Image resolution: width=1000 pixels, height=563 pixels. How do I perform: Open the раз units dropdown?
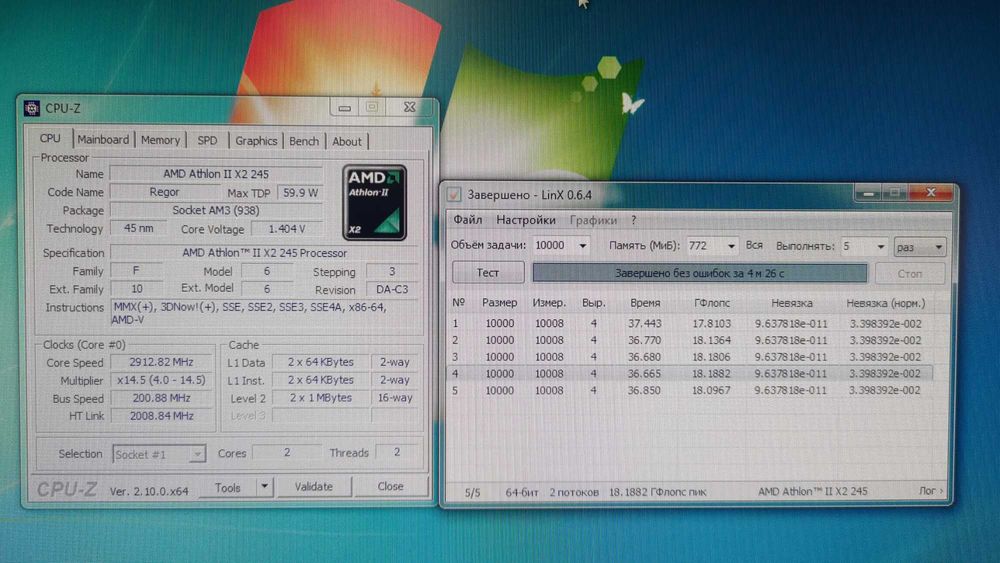coord(919,247)
